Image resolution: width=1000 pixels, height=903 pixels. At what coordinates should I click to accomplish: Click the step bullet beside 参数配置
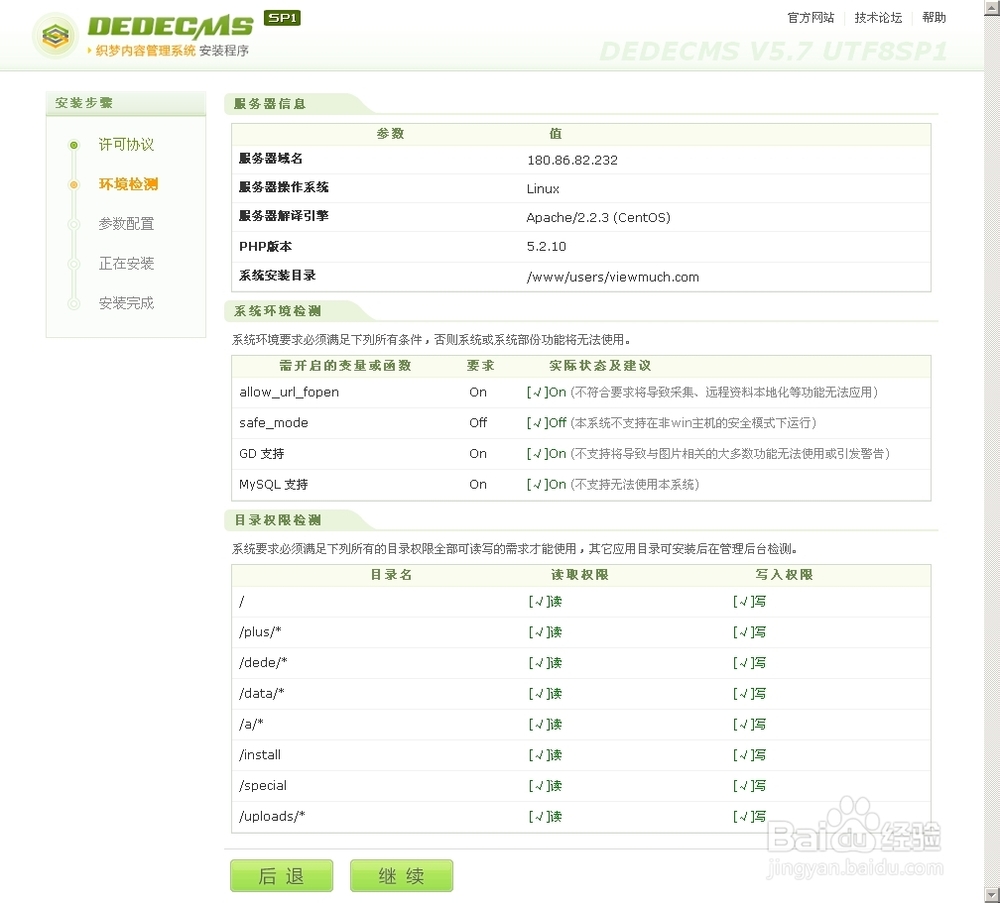click(x=74, y=224)
